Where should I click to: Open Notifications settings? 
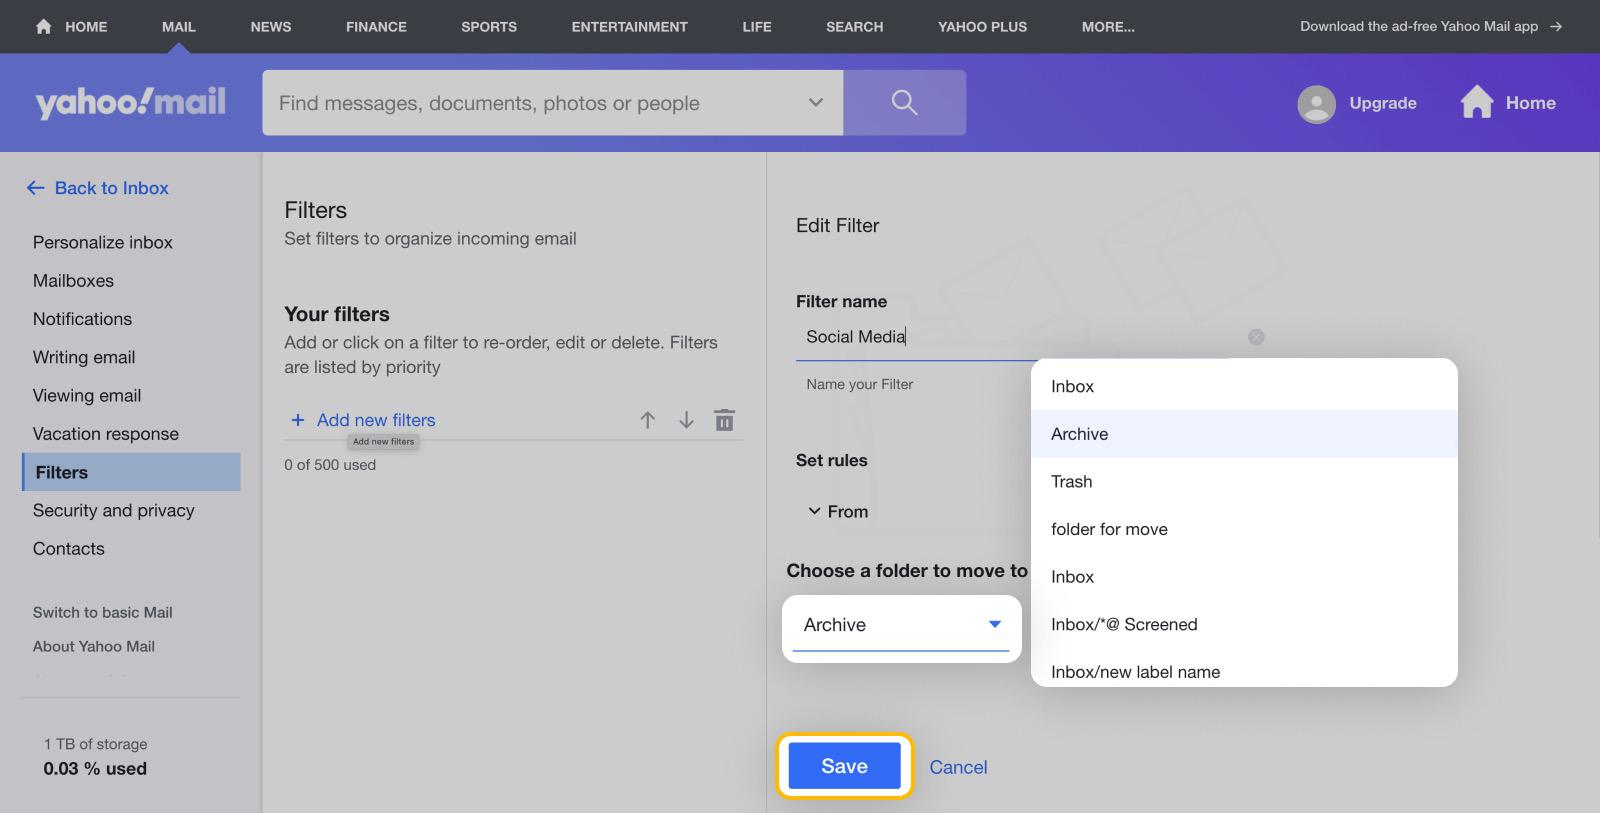click(x=82, y=319)
